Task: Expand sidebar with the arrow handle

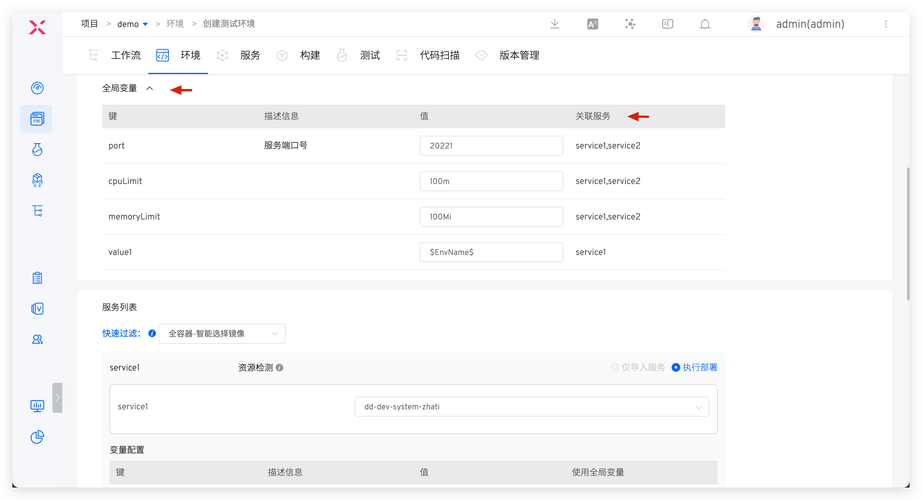Action: click(x=57, y=398)
